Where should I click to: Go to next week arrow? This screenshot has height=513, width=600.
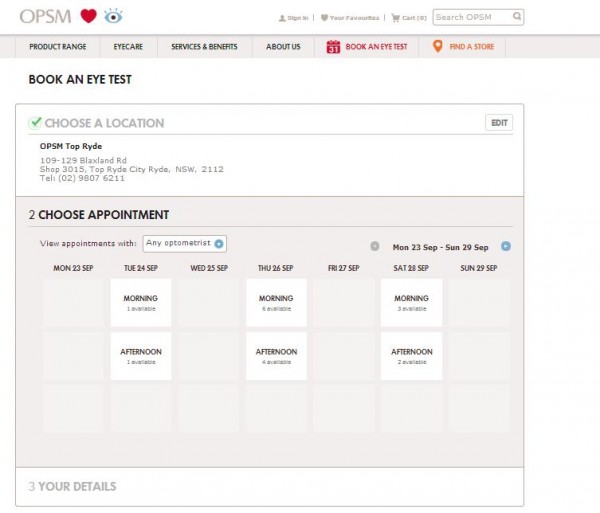coord(505,246)
